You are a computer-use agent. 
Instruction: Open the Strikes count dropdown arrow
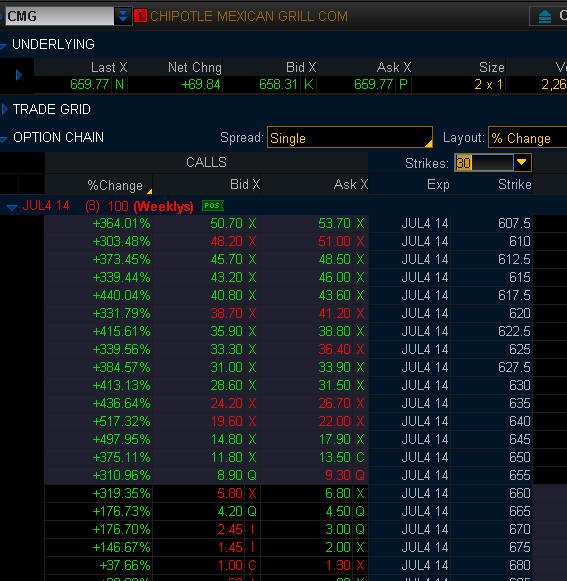pyautogui.click(x=522, y=162)
